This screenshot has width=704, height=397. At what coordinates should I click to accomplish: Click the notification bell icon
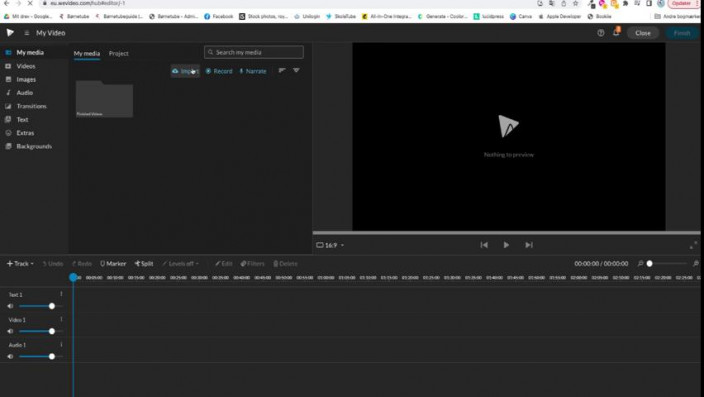pyautogui.click(x=616, y=32)
